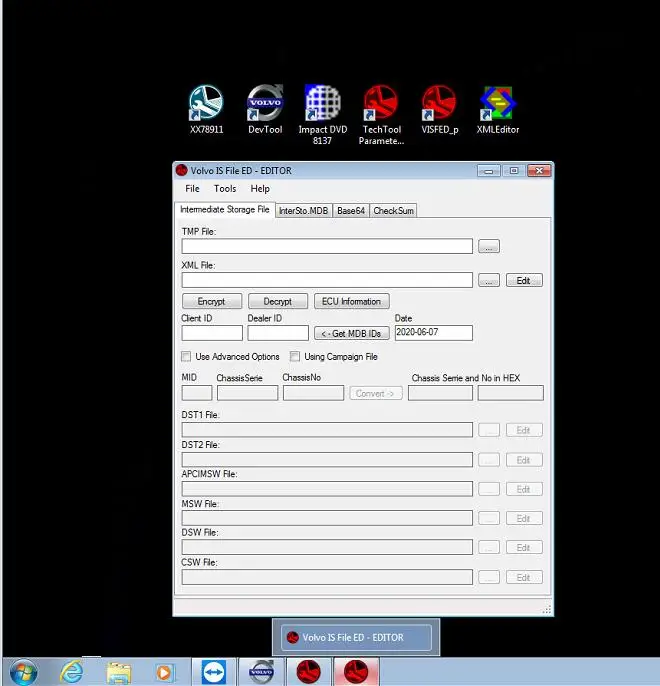
Task: Open TeamViewer from the taskbar
Action: point(214,672)
